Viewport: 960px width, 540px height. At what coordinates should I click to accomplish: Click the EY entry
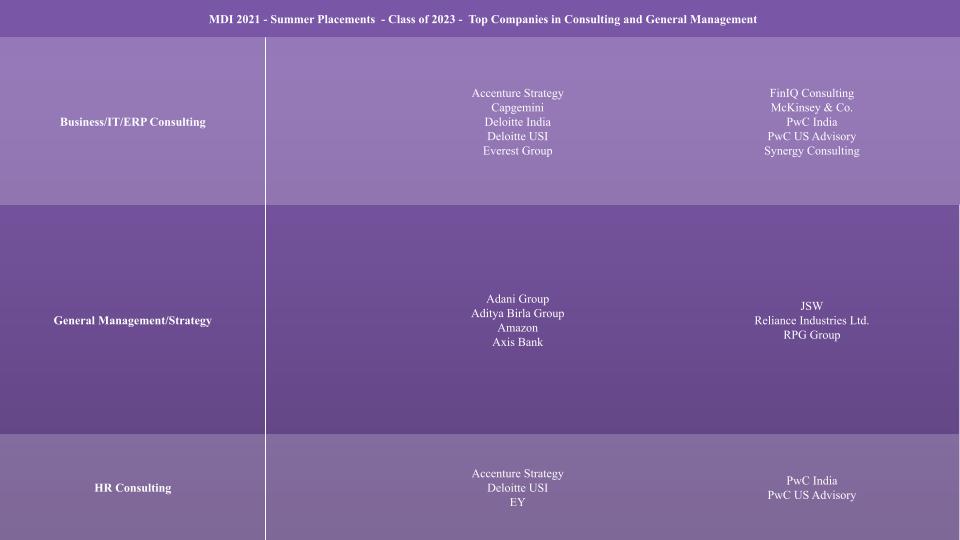(517, 502)
